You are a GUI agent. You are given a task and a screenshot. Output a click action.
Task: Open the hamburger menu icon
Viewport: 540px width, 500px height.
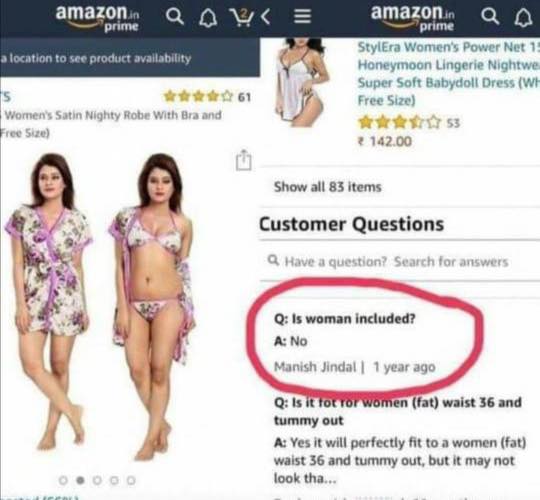pyautogui.click(x=302, y=17)
